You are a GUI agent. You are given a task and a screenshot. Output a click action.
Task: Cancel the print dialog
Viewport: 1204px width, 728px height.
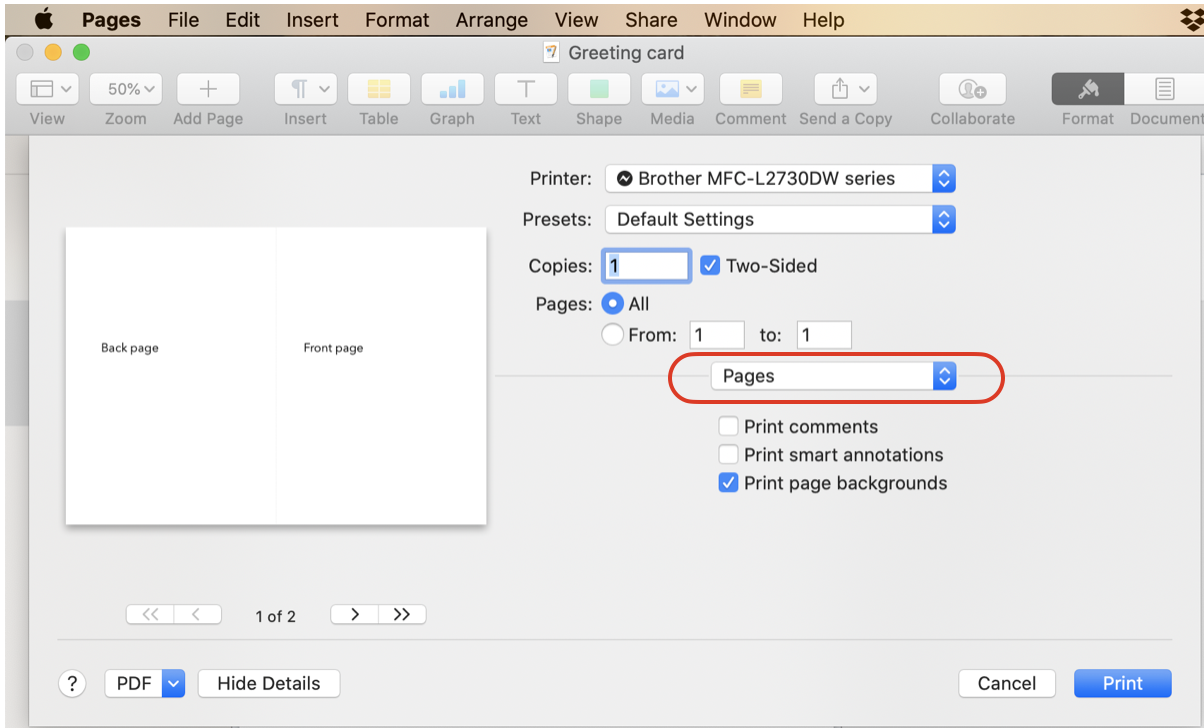pos(1007,683)
